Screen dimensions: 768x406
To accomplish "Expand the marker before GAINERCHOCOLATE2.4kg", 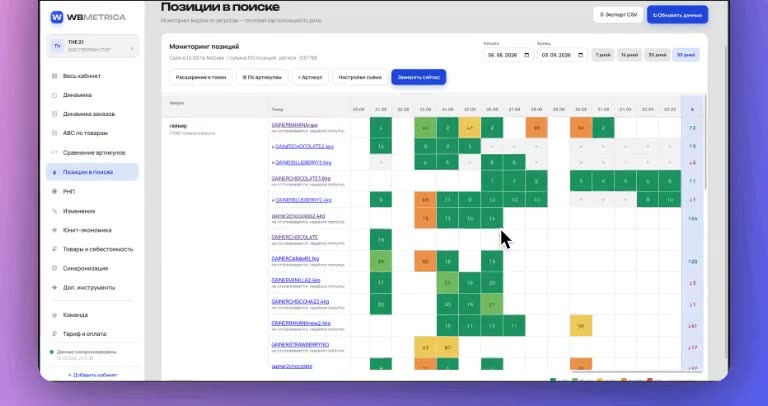I will pyautogui.click(x=273, y=146).
